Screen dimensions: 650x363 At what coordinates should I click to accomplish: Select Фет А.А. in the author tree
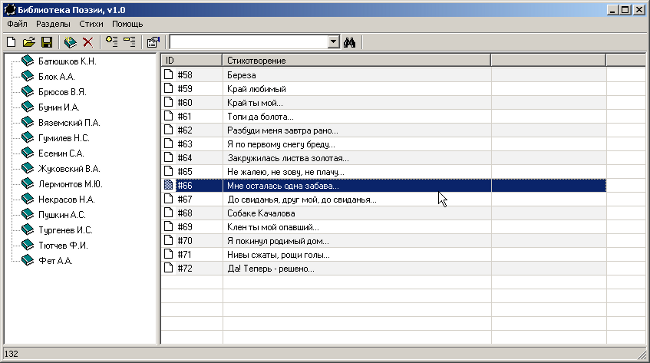(x=55, y=261)
